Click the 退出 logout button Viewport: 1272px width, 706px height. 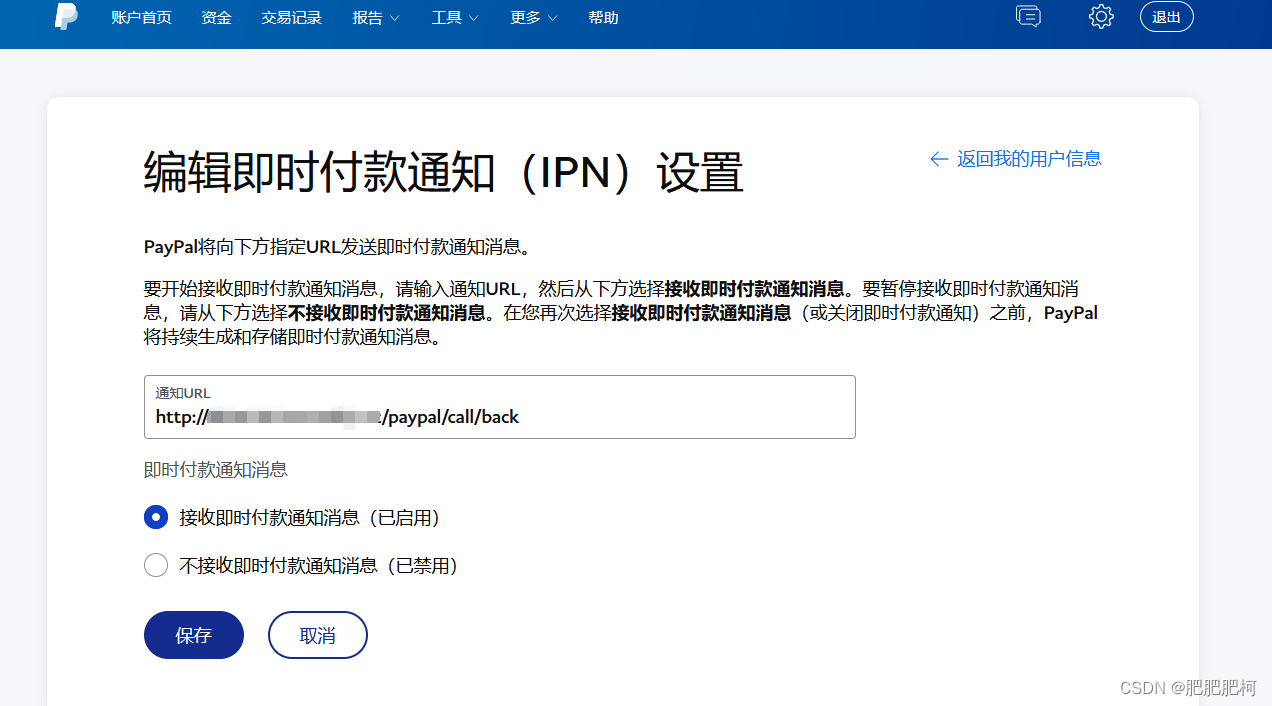[1167, 17]
